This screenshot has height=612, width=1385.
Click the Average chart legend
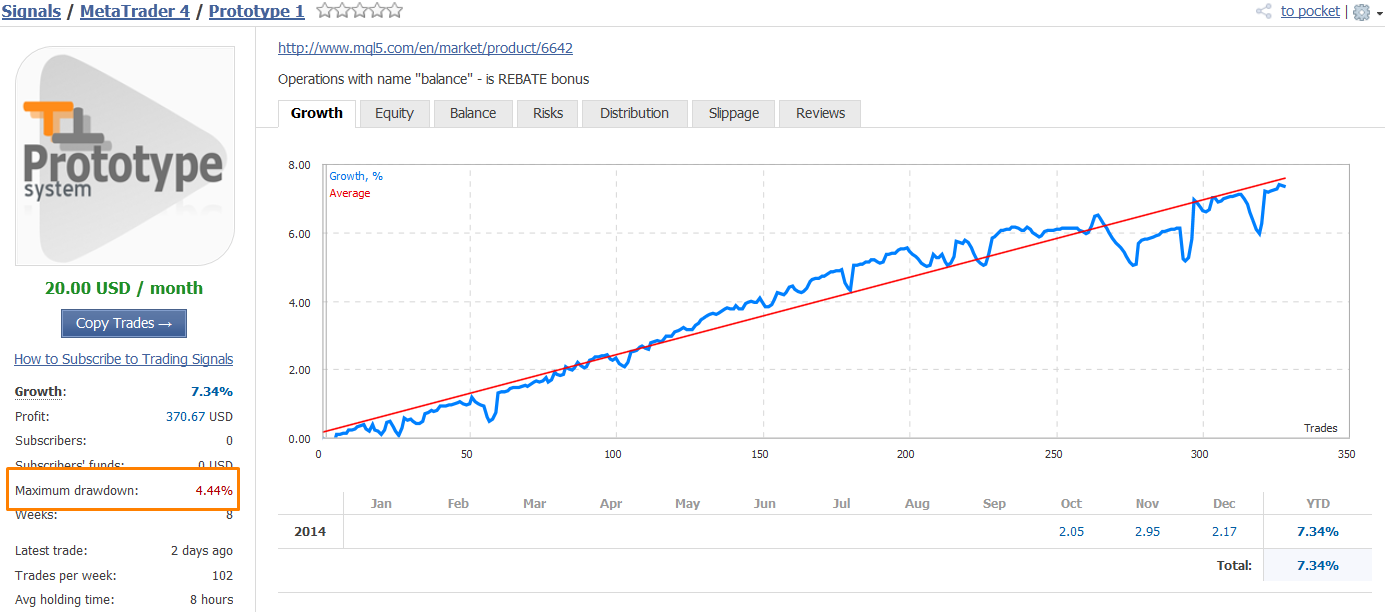pyautogui.click(x=350, y=193)
